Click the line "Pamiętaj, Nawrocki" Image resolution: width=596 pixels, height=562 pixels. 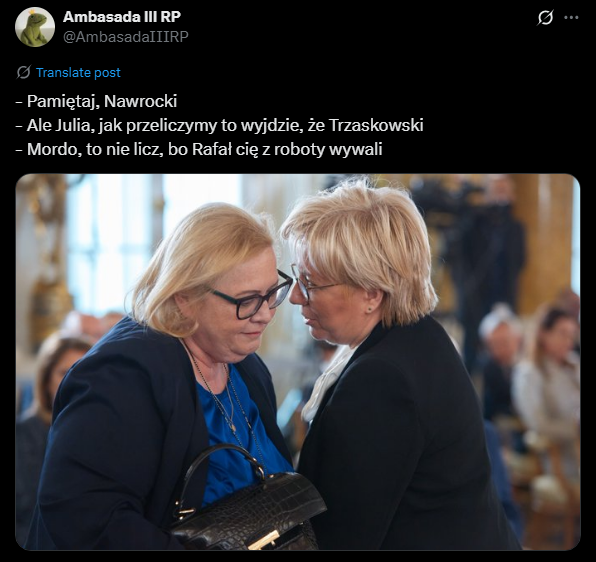click(97, 101)
